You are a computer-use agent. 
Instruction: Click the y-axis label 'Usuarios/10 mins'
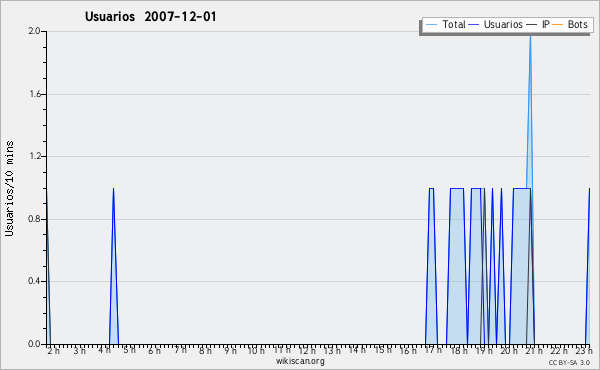tap(9, 189)
